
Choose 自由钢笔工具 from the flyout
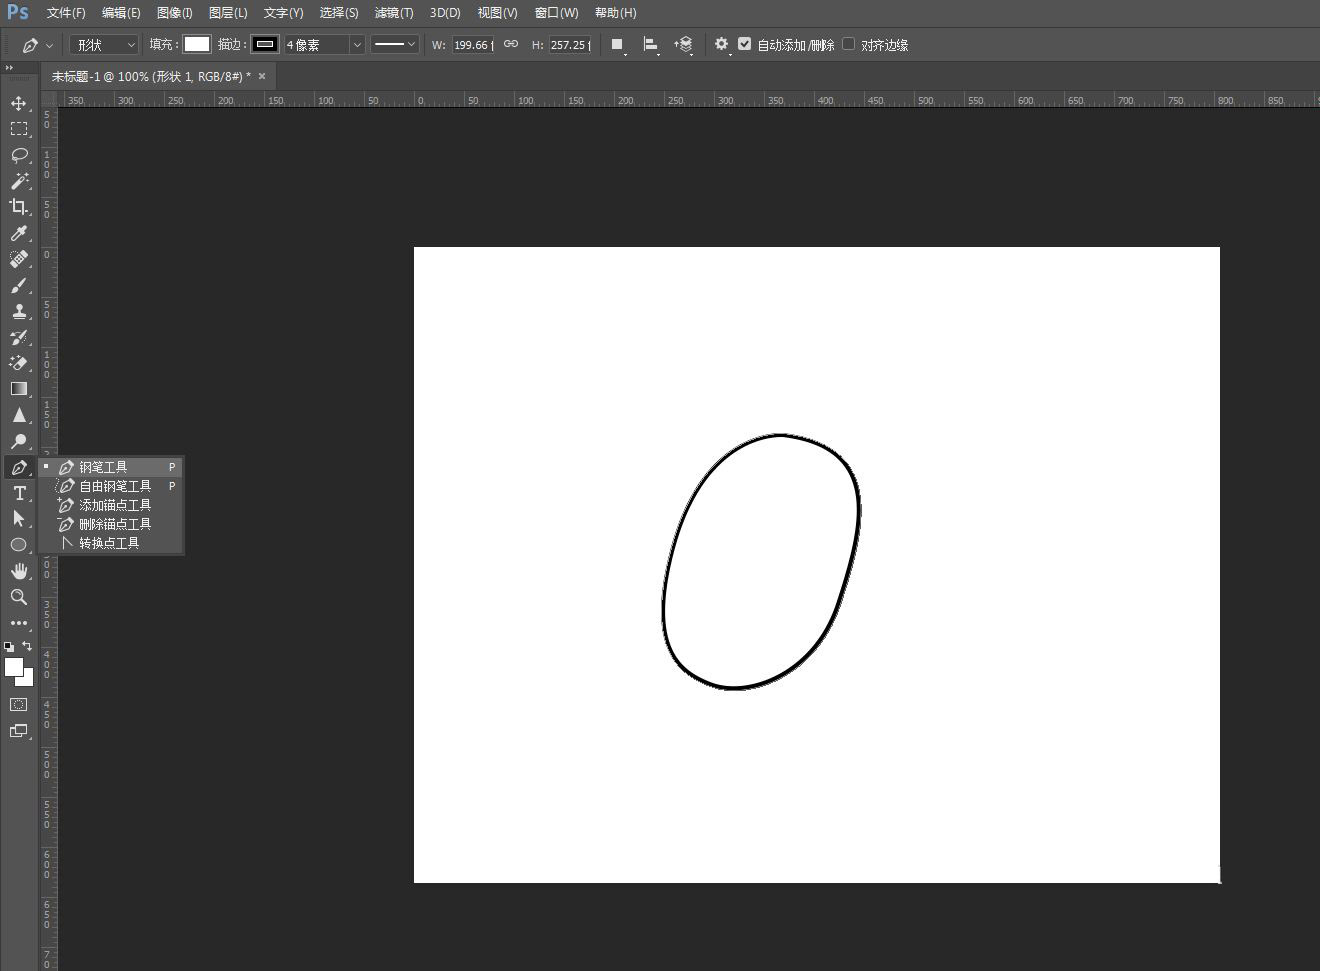pyautogui.click(x=115, y=486)
